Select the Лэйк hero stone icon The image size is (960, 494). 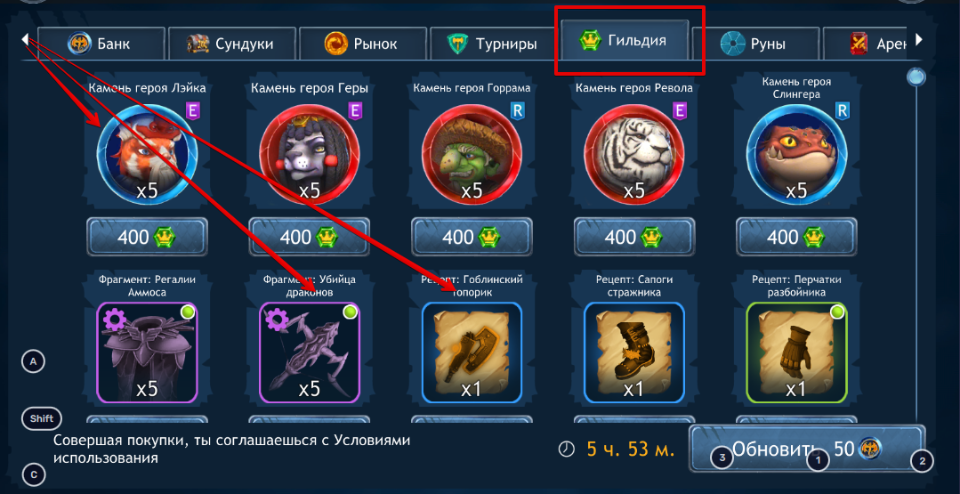148,154
